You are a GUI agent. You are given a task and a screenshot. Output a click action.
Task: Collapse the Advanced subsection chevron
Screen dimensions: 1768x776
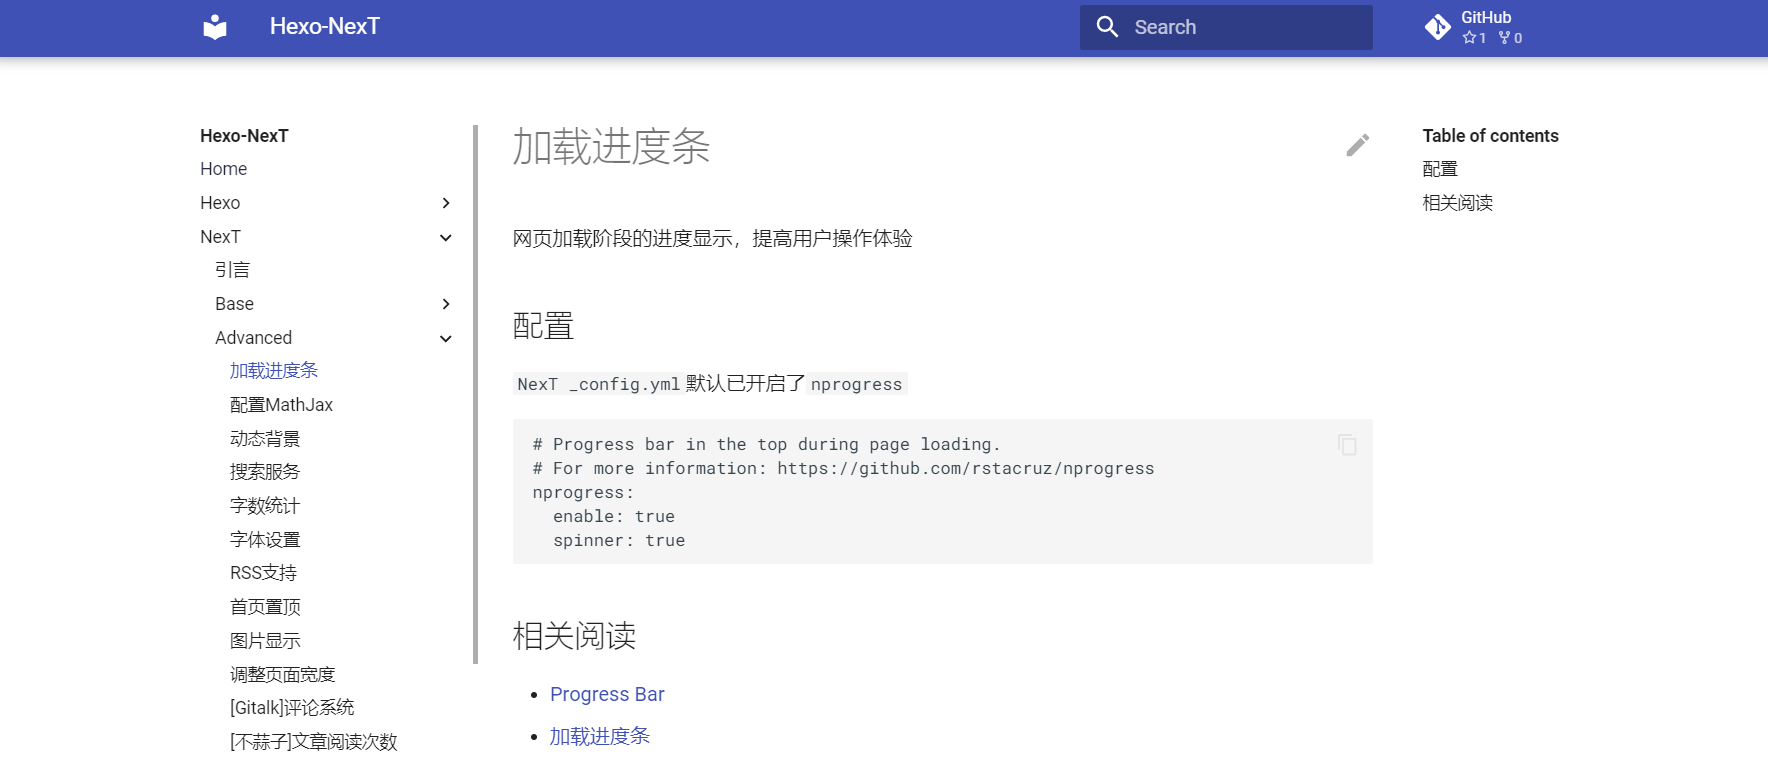pos(446,338)
